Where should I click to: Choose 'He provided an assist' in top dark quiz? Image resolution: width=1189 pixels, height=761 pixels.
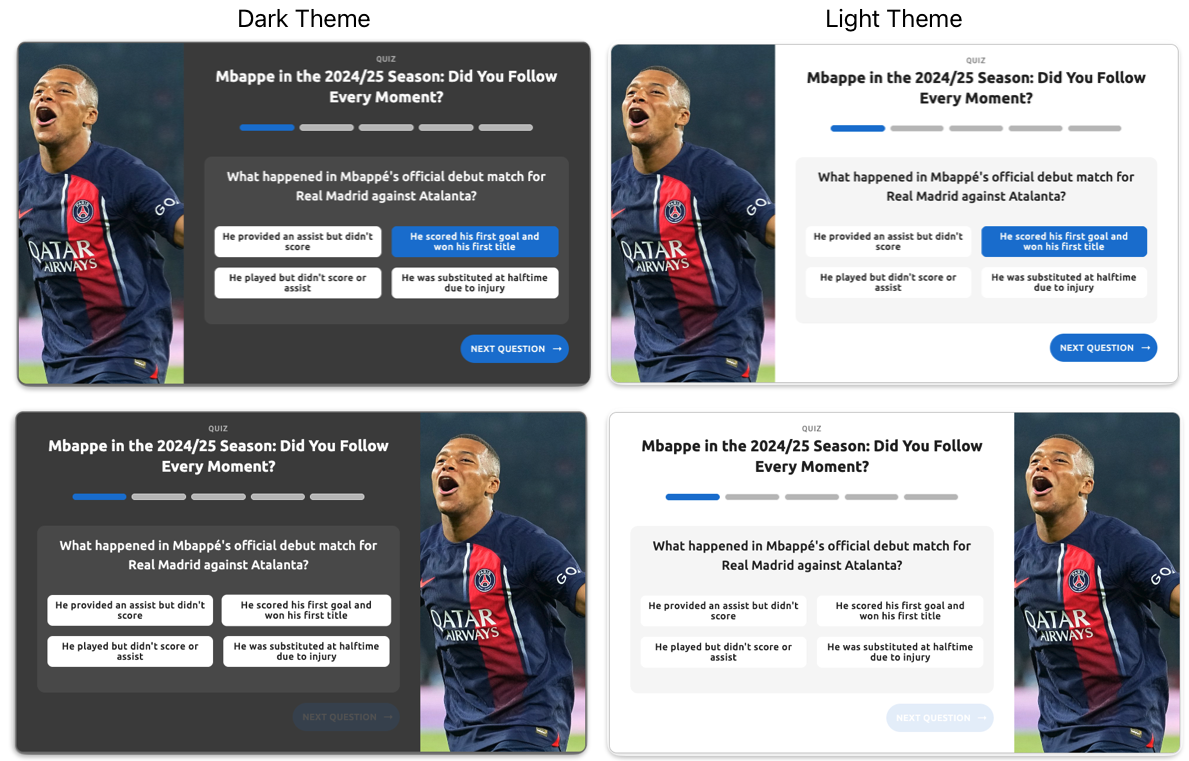click(x=297, y=242)
